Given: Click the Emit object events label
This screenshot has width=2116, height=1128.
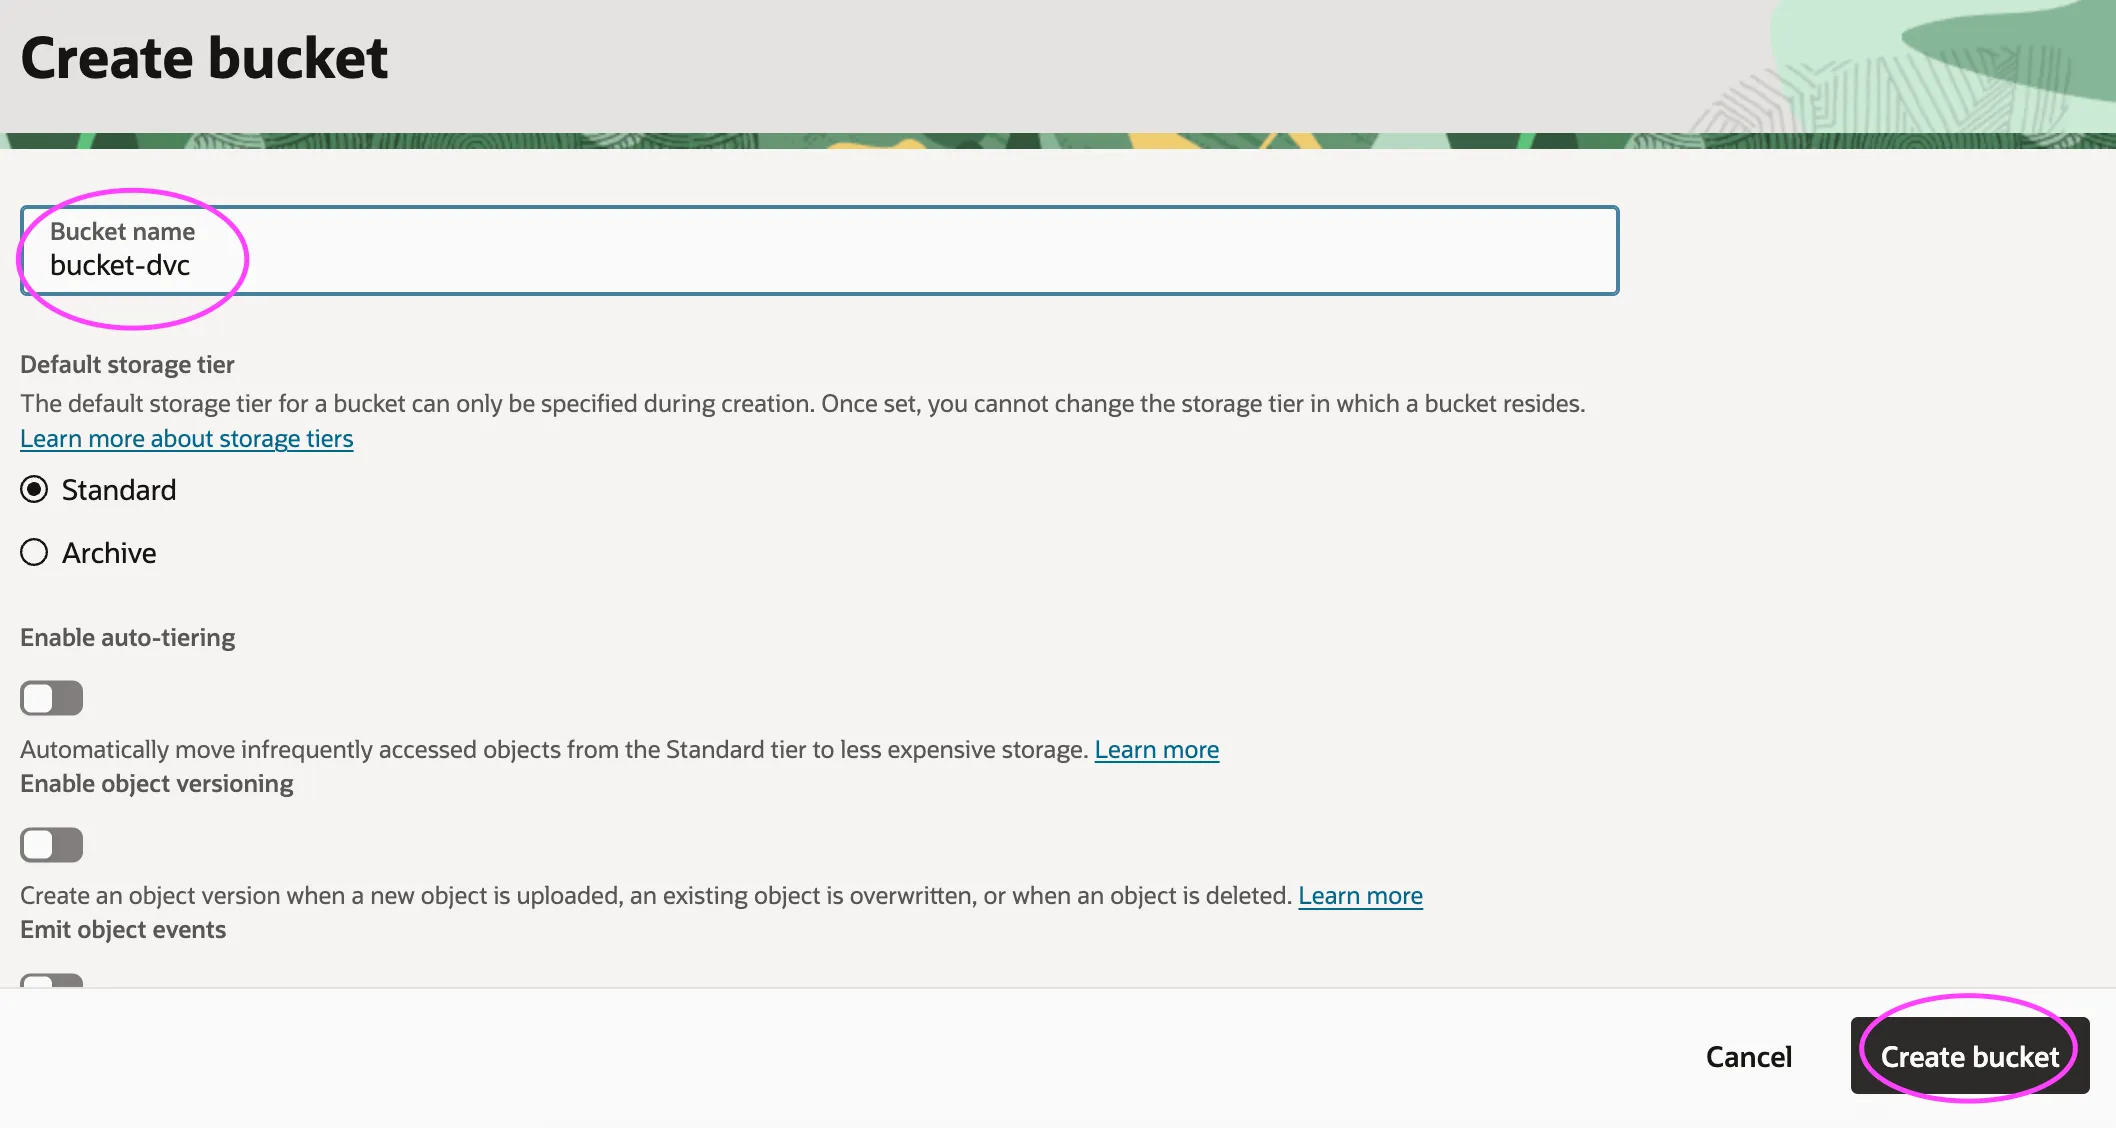Looking at the screenshot, I should click(123, 930).
